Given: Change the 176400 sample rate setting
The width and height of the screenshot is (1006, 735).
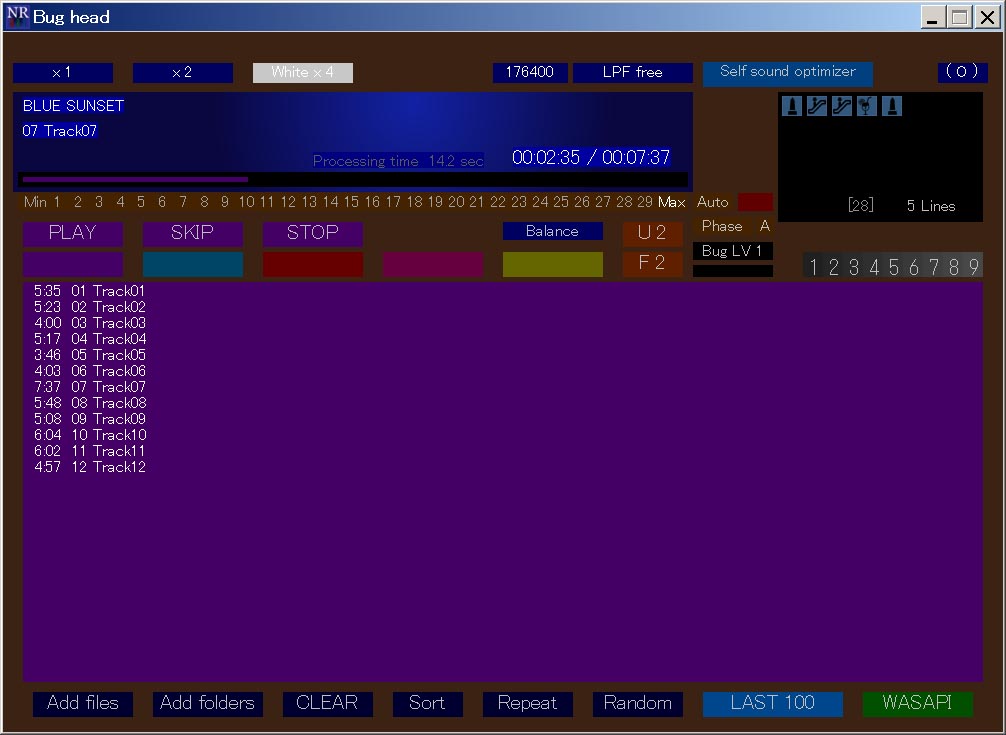Looking at the screenshot, I should 530,72.
